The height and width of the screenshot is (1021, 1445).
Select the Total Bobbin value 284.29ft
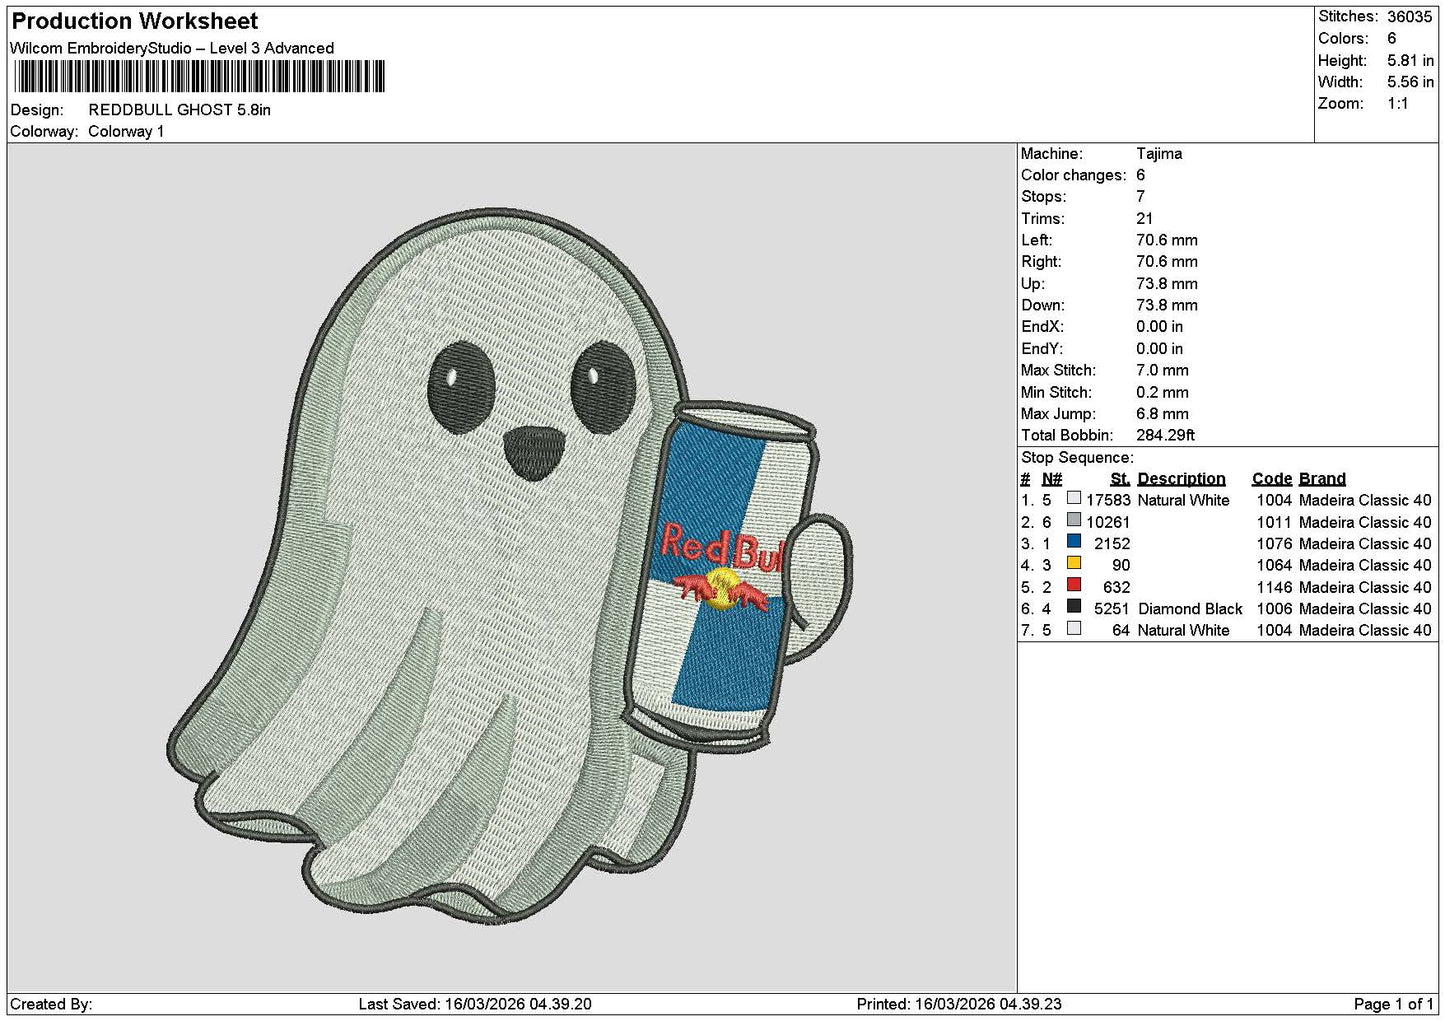(x=1165, y=436)
